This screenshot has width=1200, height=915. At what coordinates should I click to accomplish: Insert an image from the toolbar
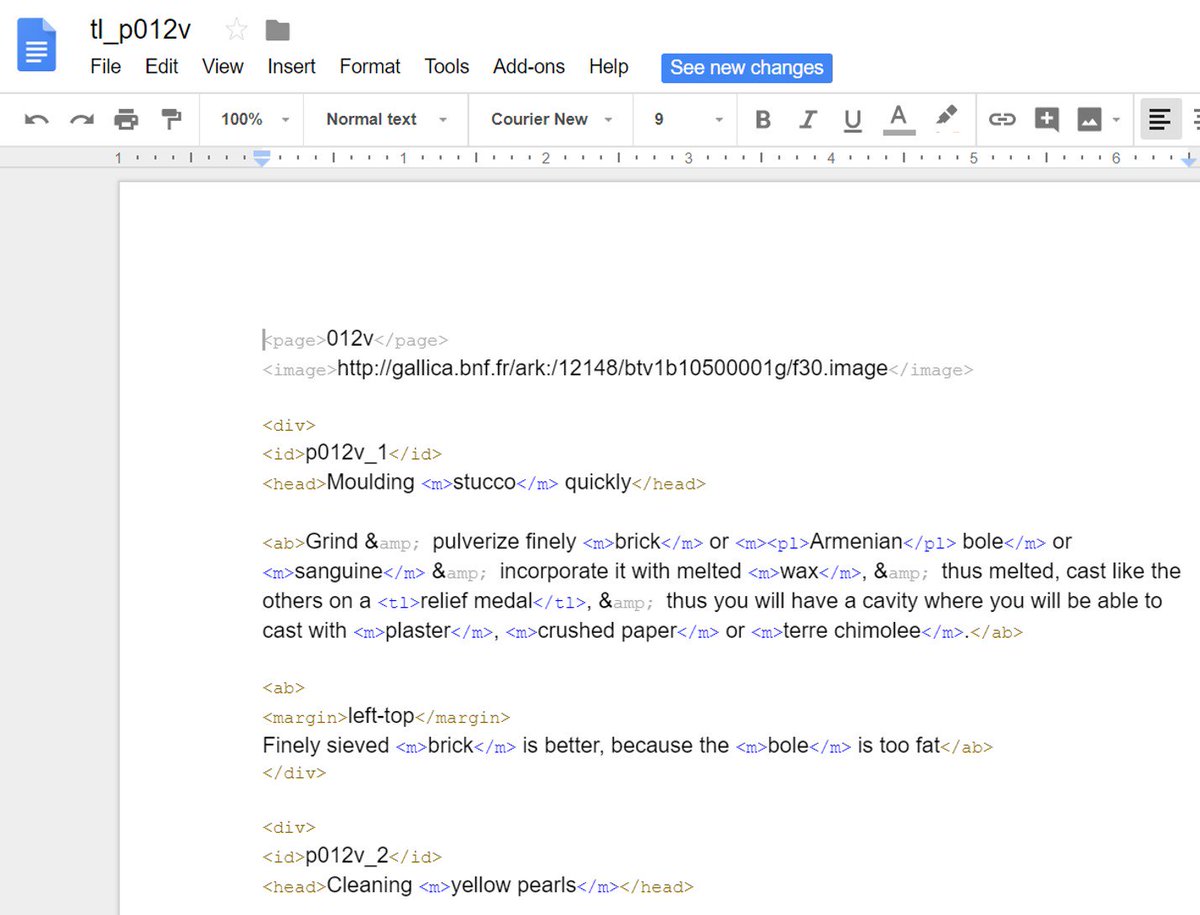[x=1089, y=120]
